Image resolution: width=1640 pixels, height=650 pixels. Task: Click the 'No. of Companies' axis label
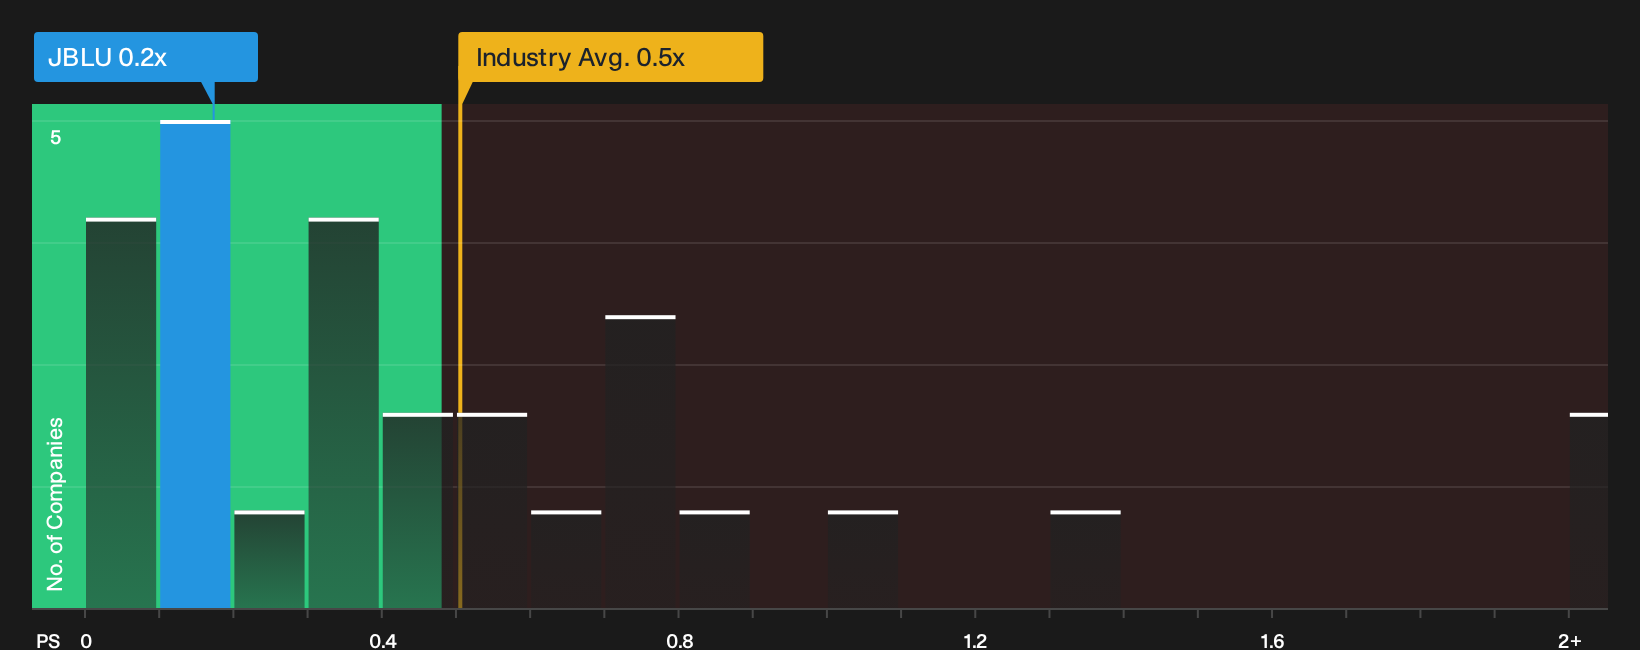(55, 504)
